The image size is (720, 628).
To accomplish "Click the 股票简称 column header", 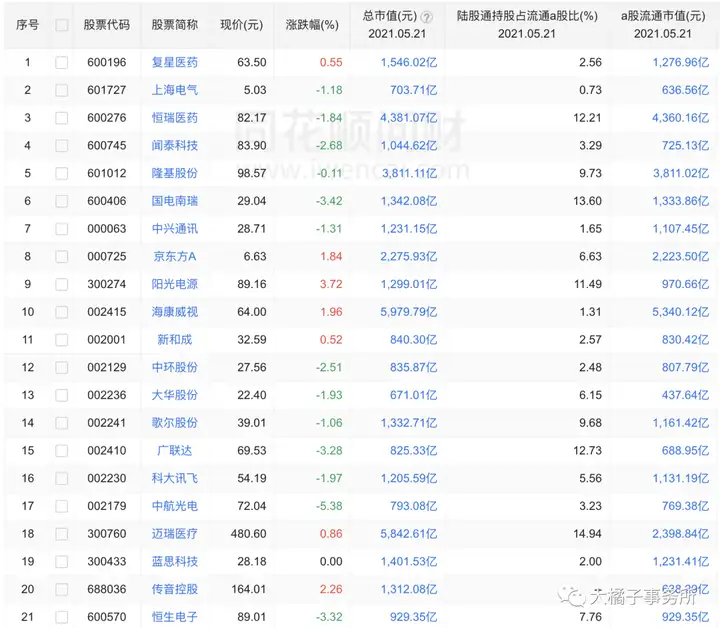I will pyautogui.click(x=174, y=25).
